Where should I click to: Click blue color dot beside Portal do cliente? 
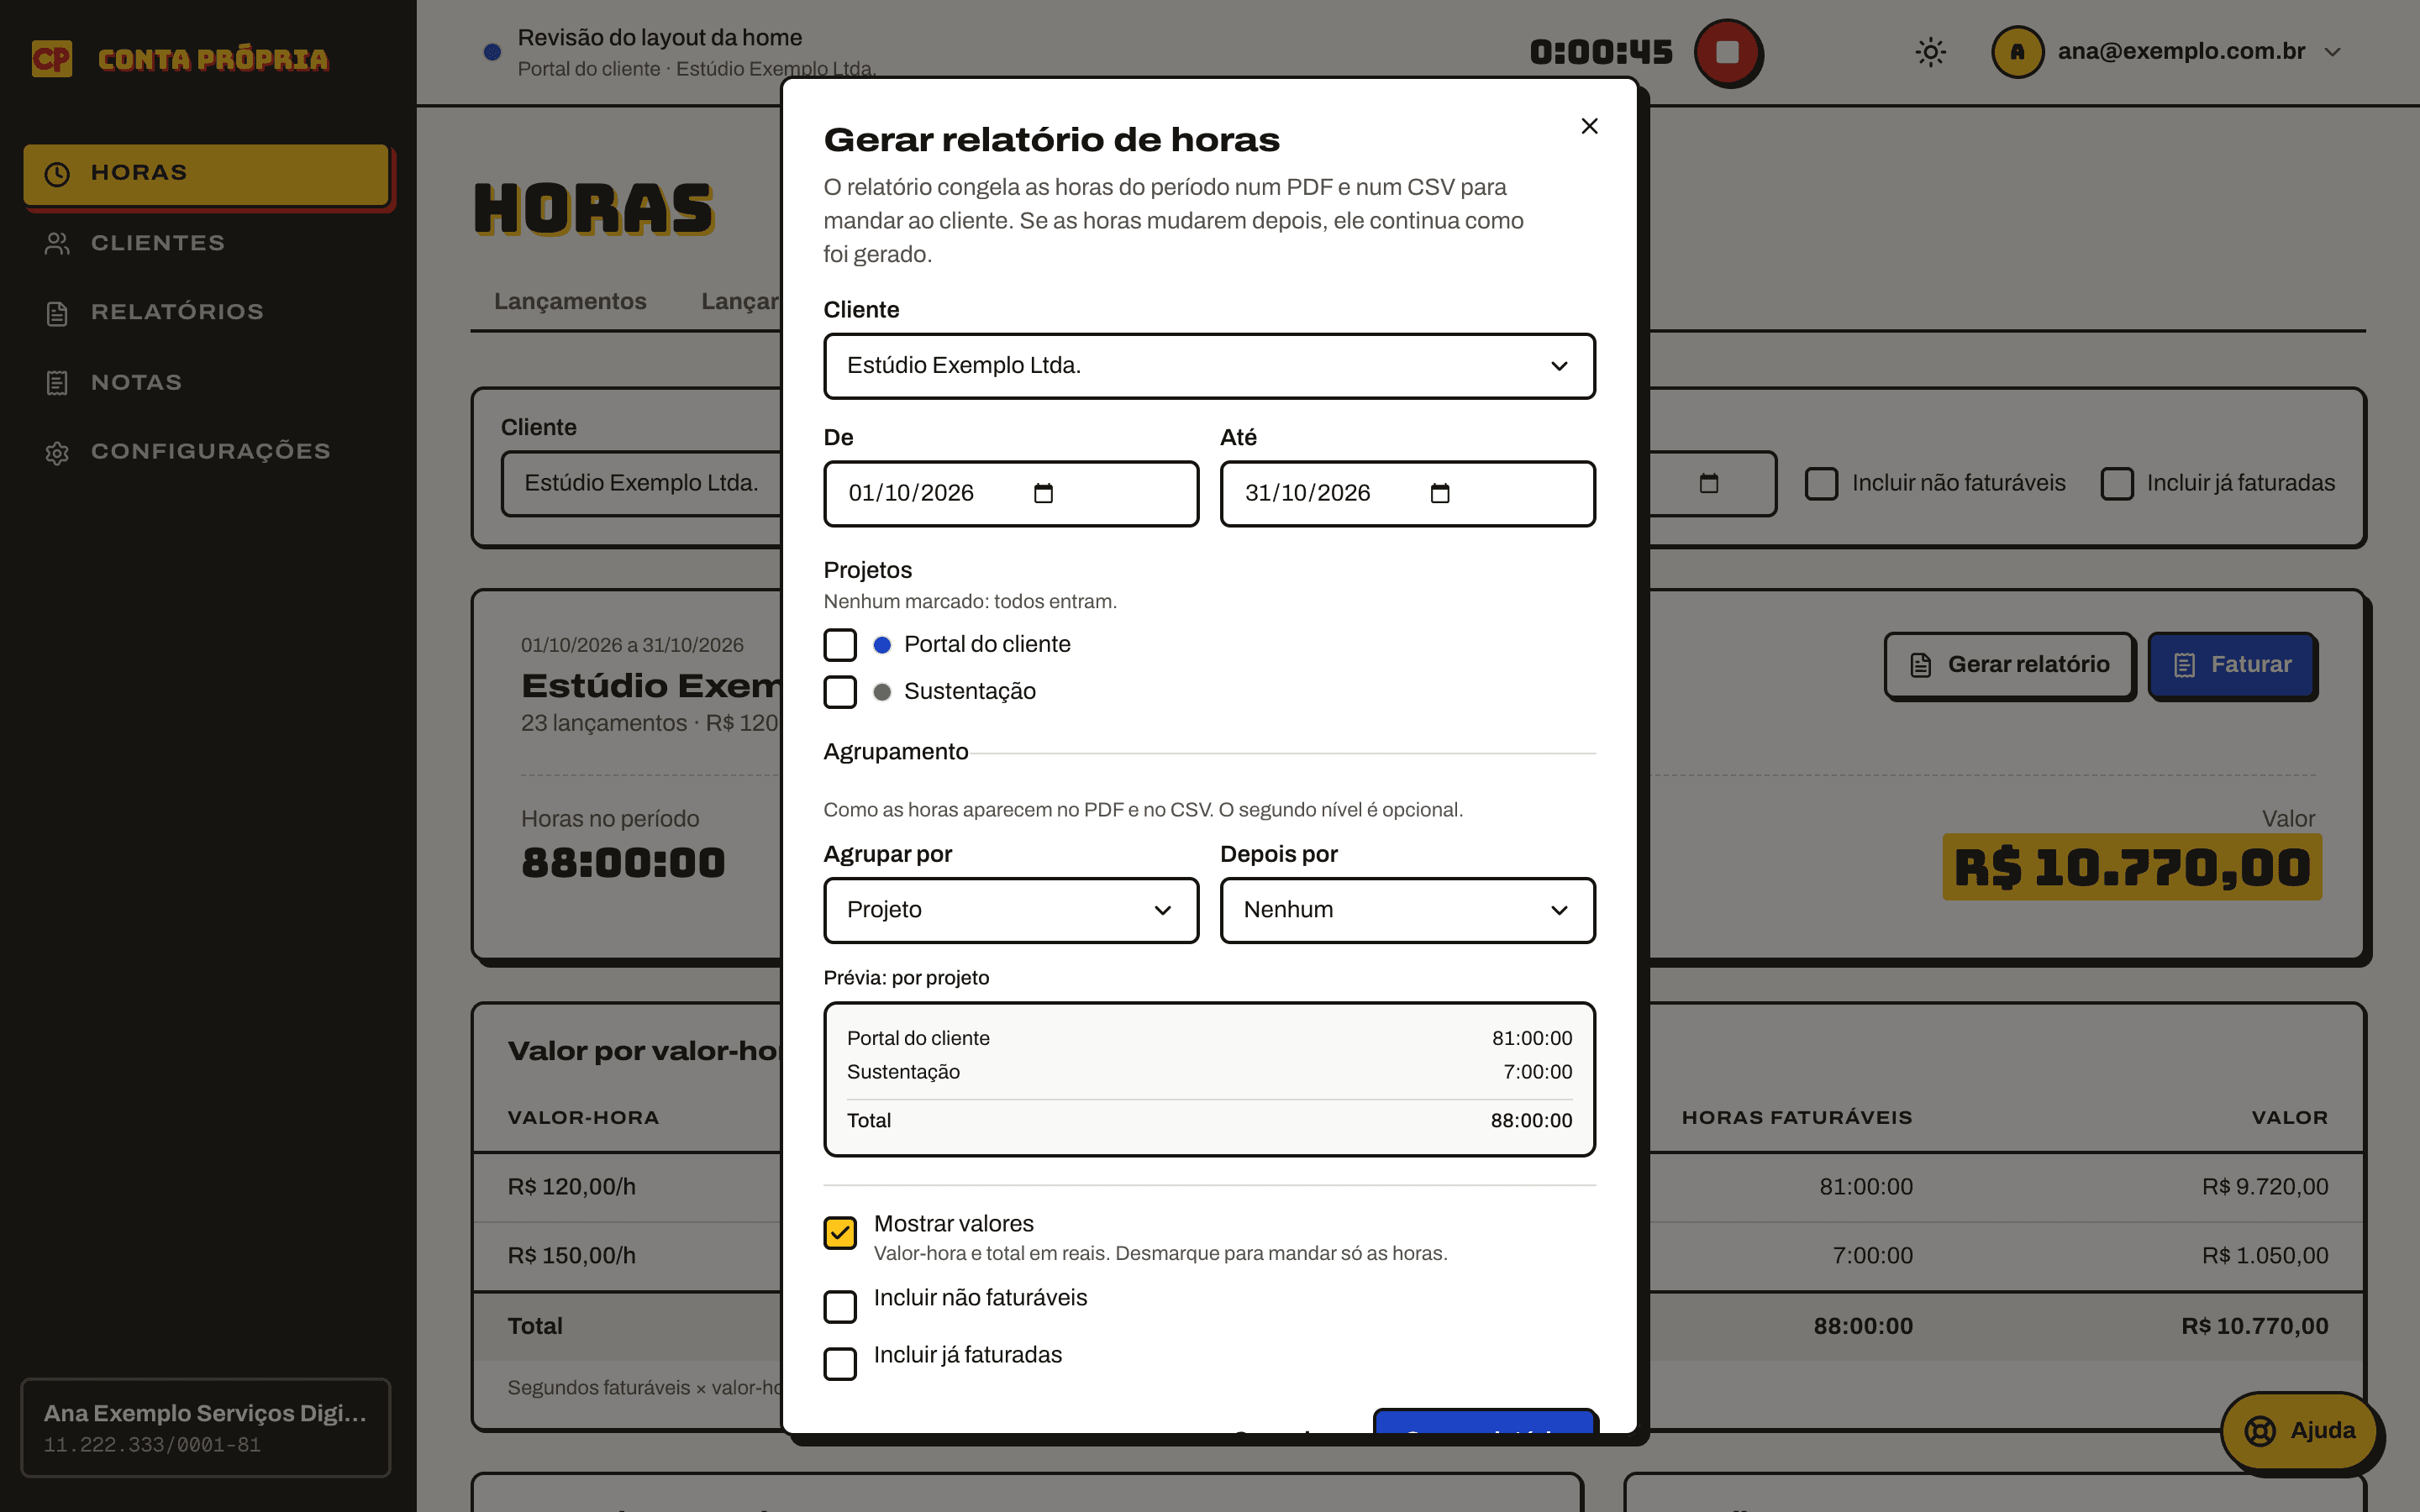(x=882, y=645)
